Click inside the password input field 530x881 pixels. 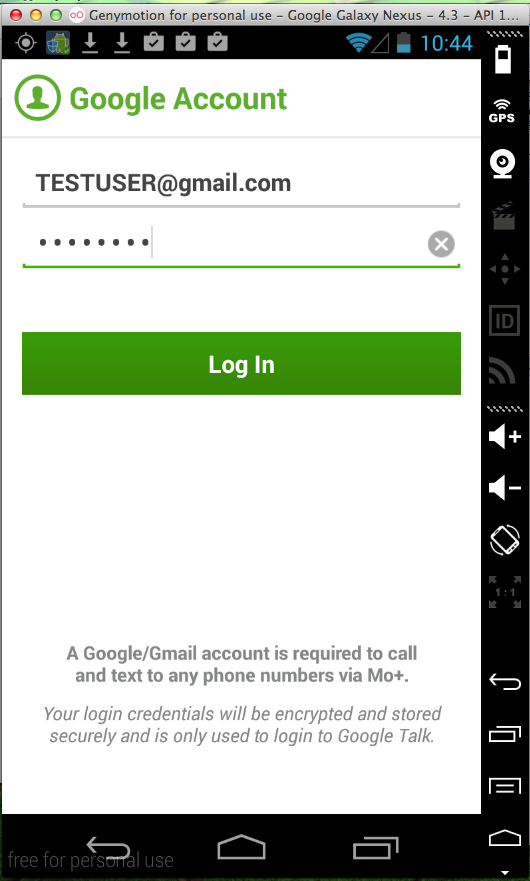tap(241, 244)
